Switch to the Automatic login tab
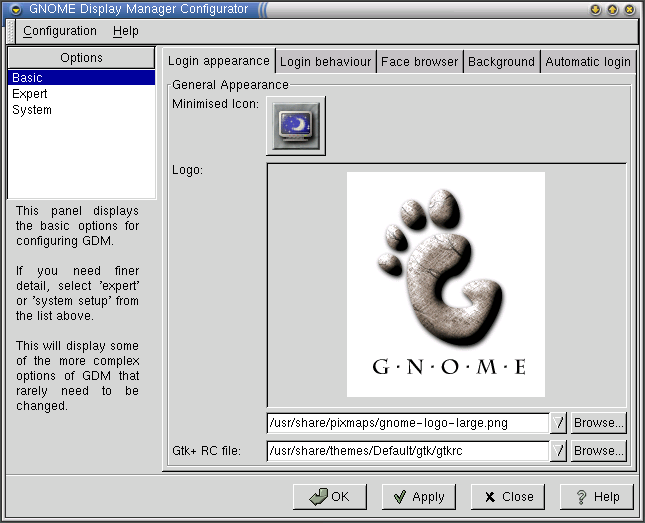645x523 pixels. coord(587,62)
